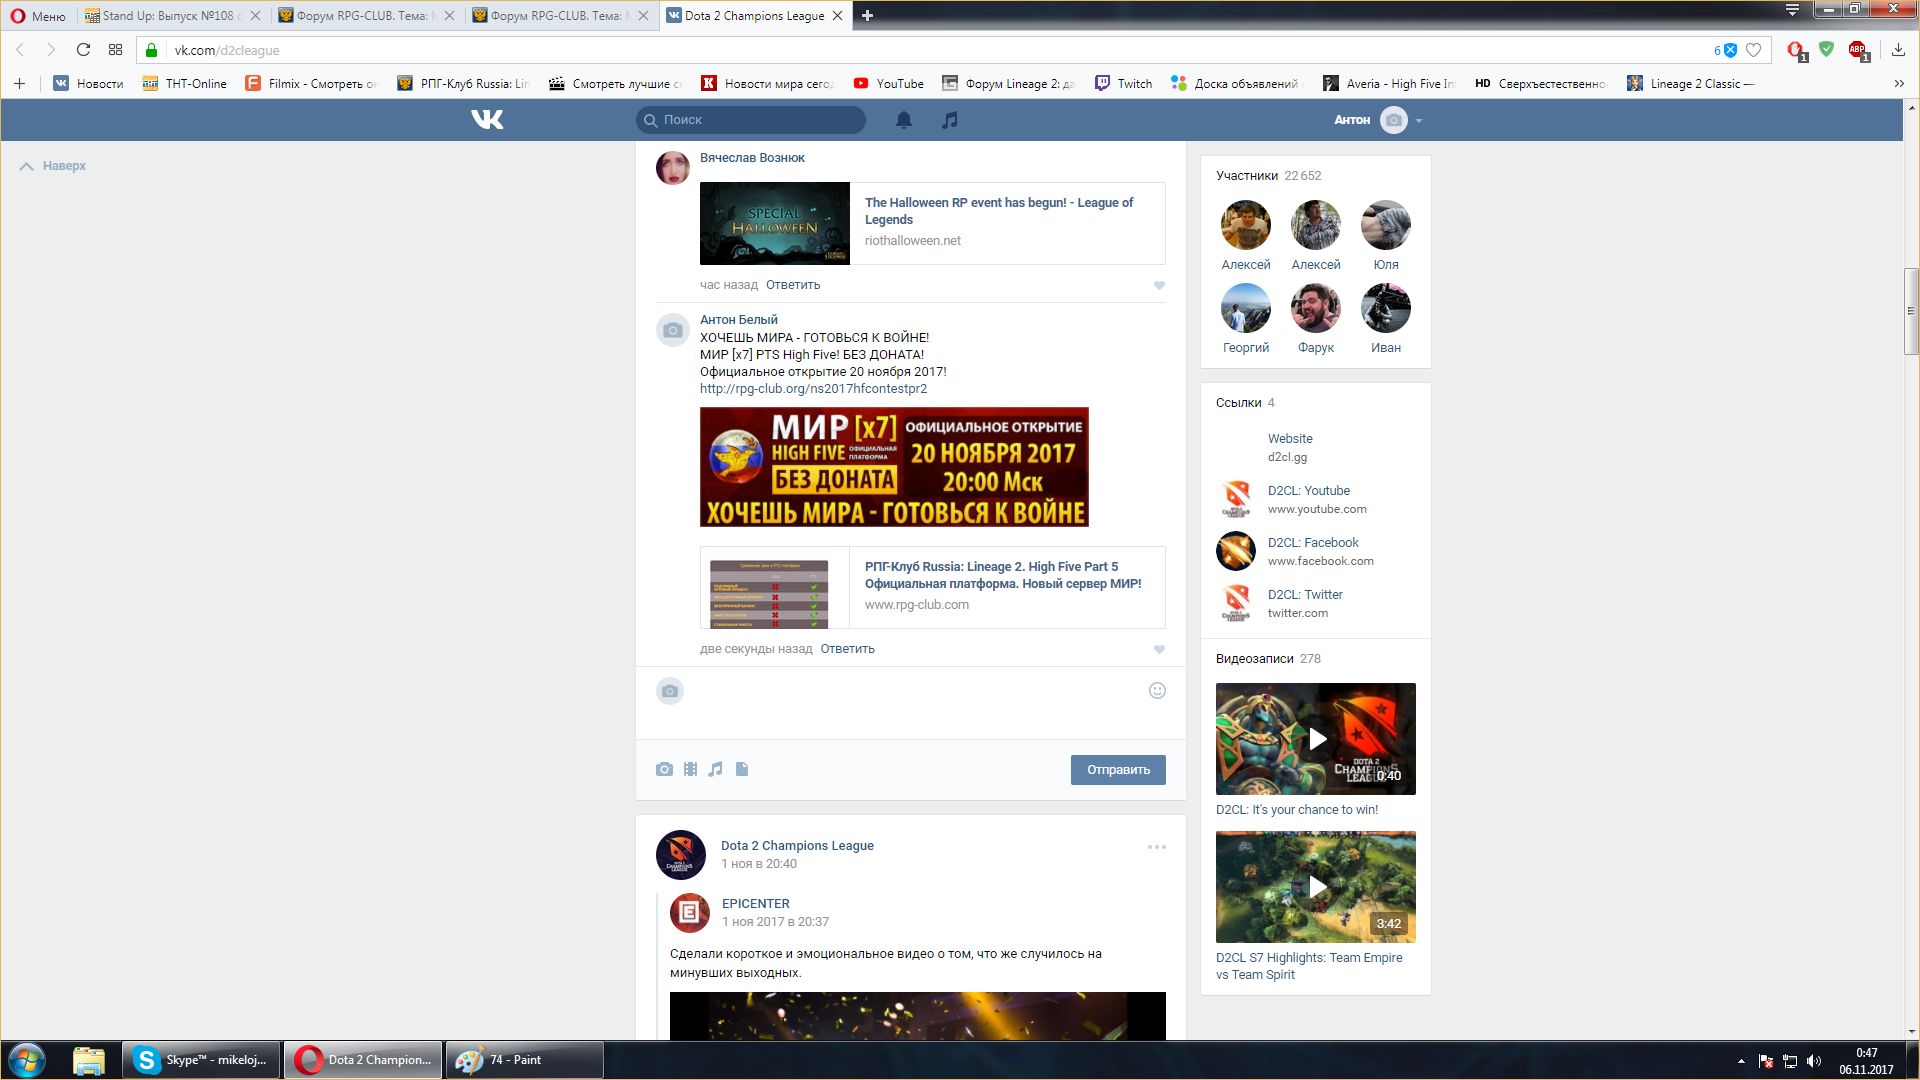Expand Антон account dropdown arrow
Viewport: 1920px width, 1080px height.
click(1419, 121)
